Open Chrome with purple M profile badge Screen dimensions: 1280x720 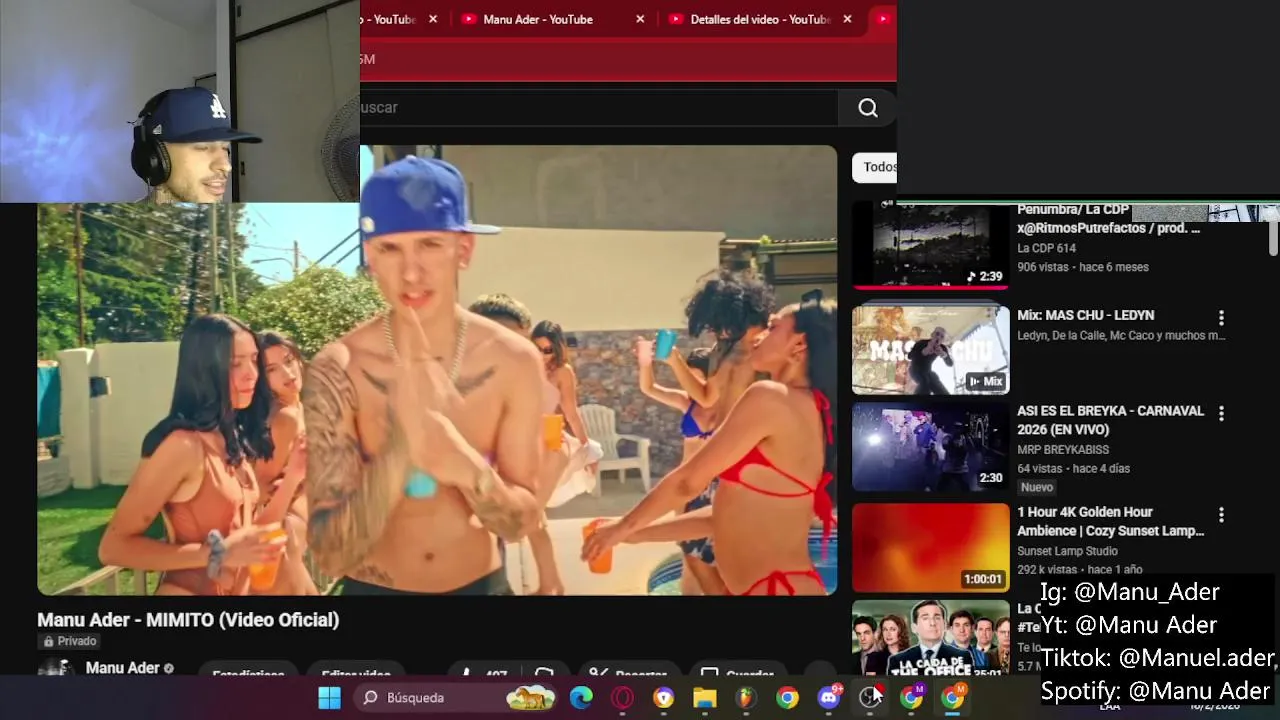(x=912, y=697)
